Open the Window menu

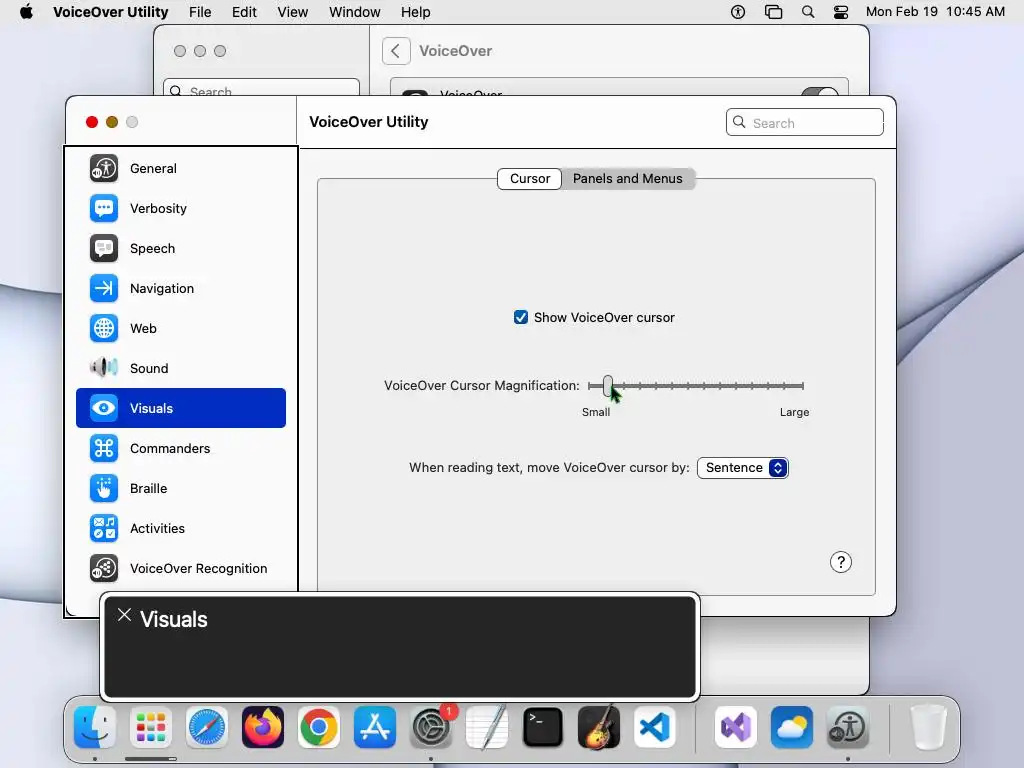(355, 12)
